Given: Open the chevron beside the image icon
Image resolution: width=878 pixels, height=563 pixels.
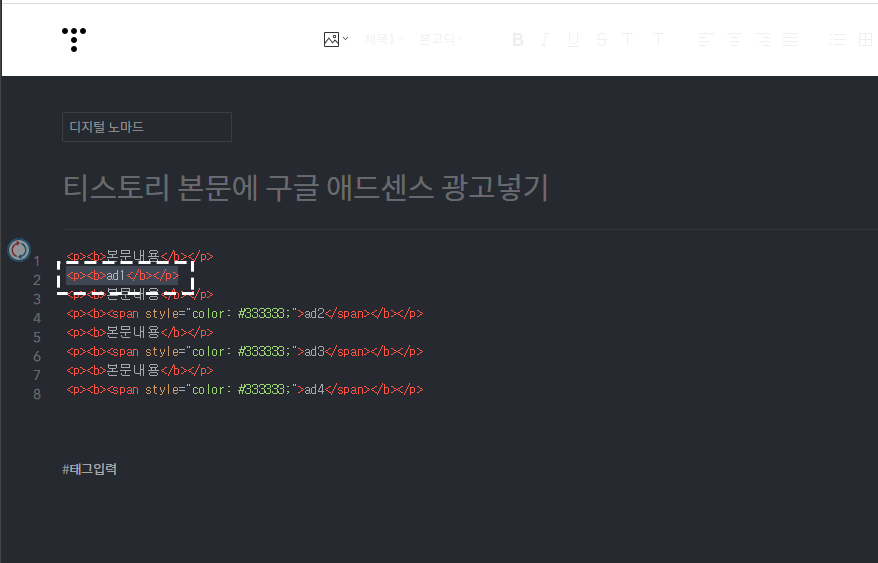Looking at the screenshot, I should click(x=345, y=39).
